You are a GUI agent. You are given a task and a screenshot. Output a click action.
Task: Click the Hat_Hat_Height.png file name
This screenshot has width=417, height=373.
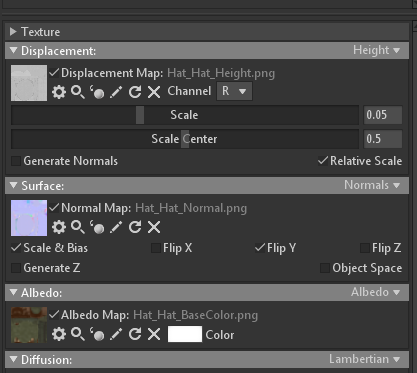click(221, 73)
